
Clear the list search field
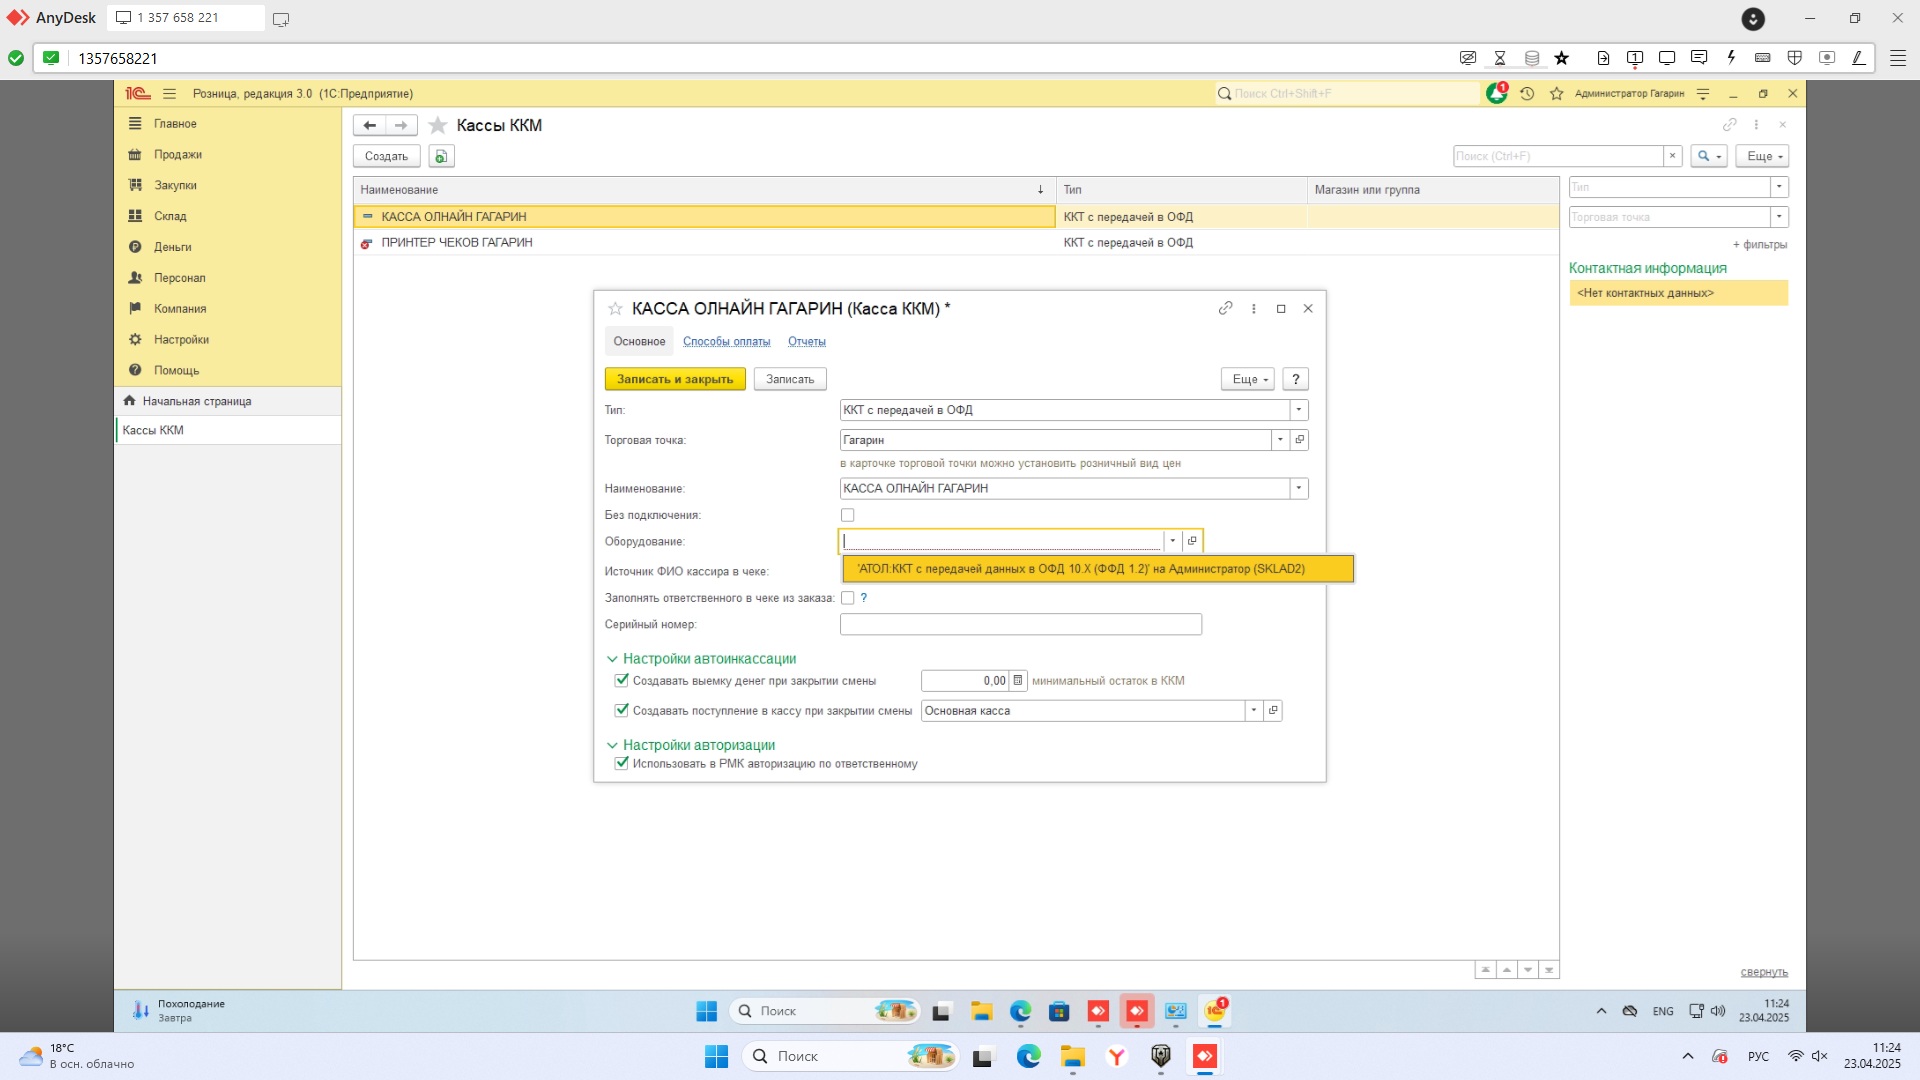click(x=1672, y=156)
